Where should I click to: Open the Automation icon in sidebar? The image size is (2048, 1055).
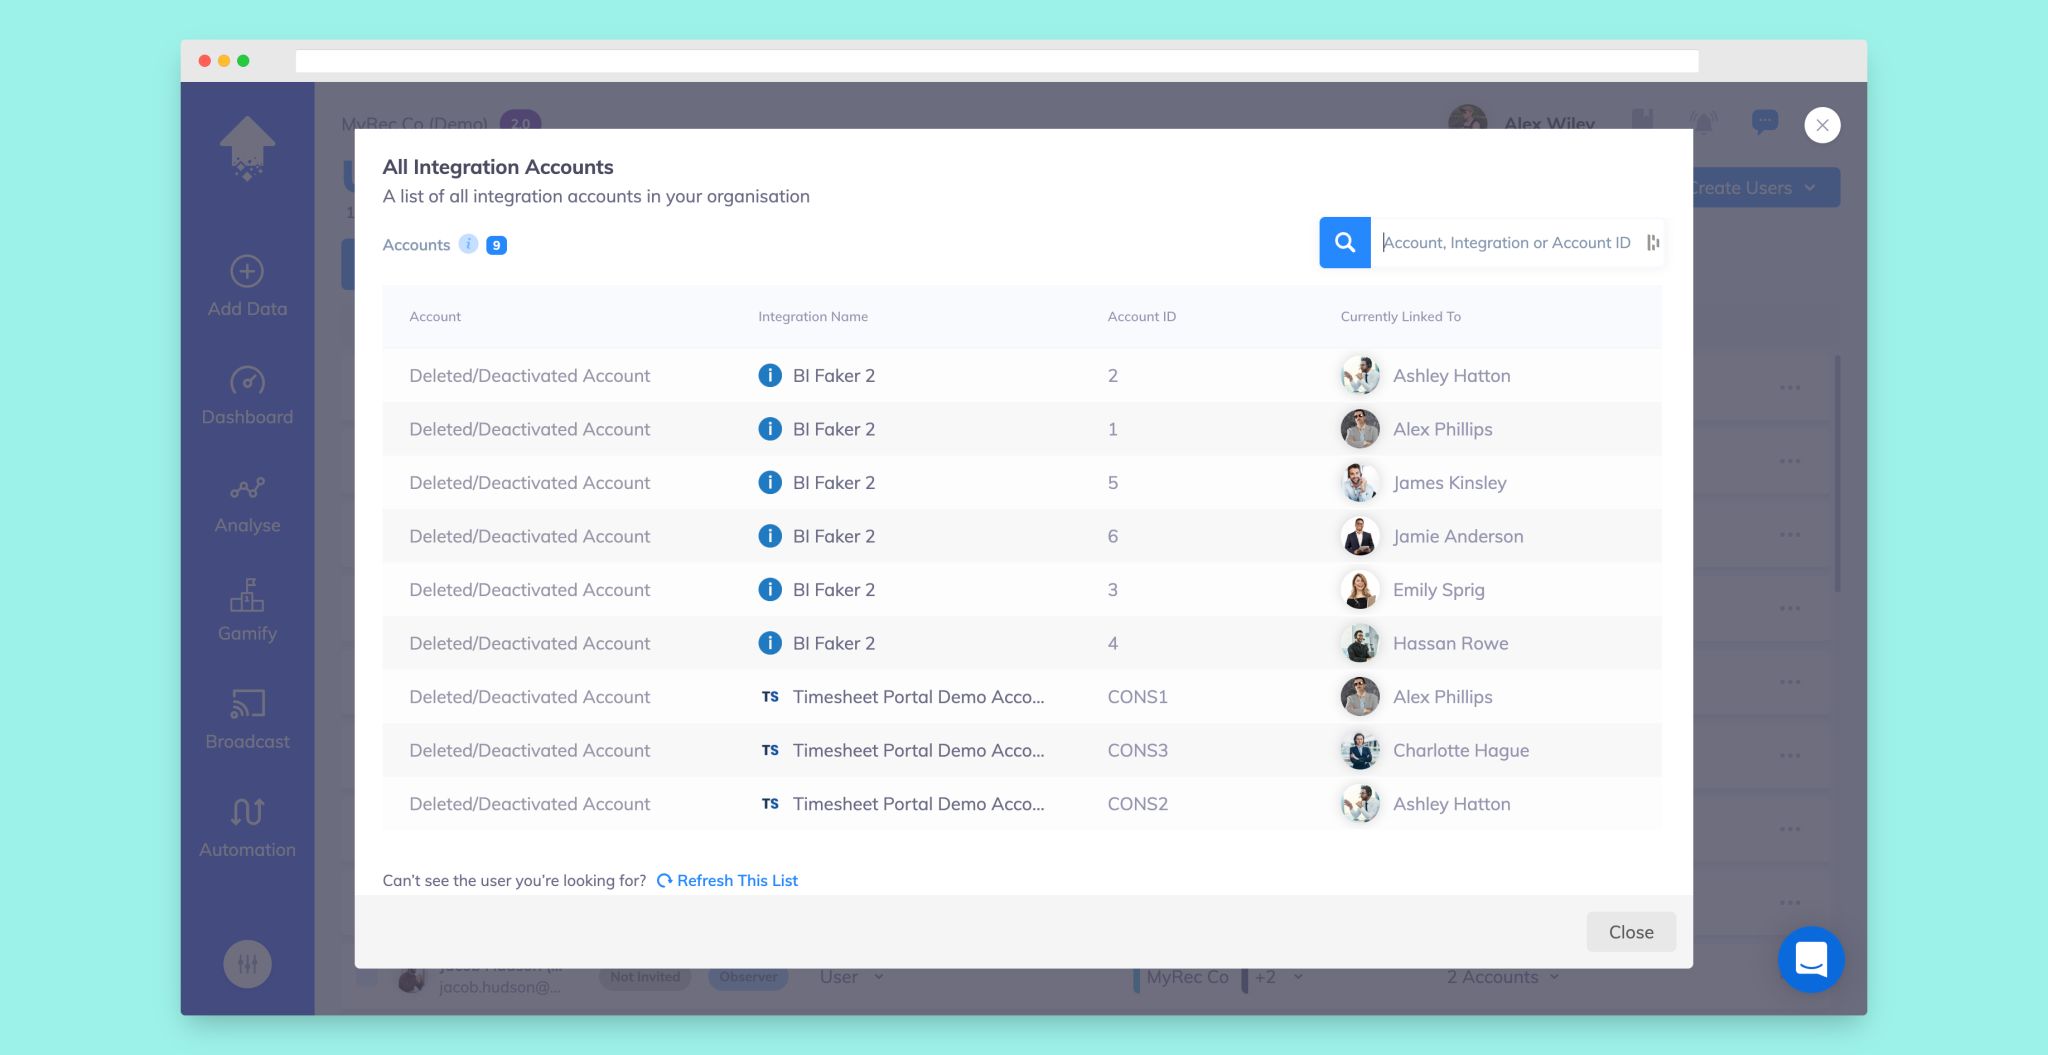(247, 812)
